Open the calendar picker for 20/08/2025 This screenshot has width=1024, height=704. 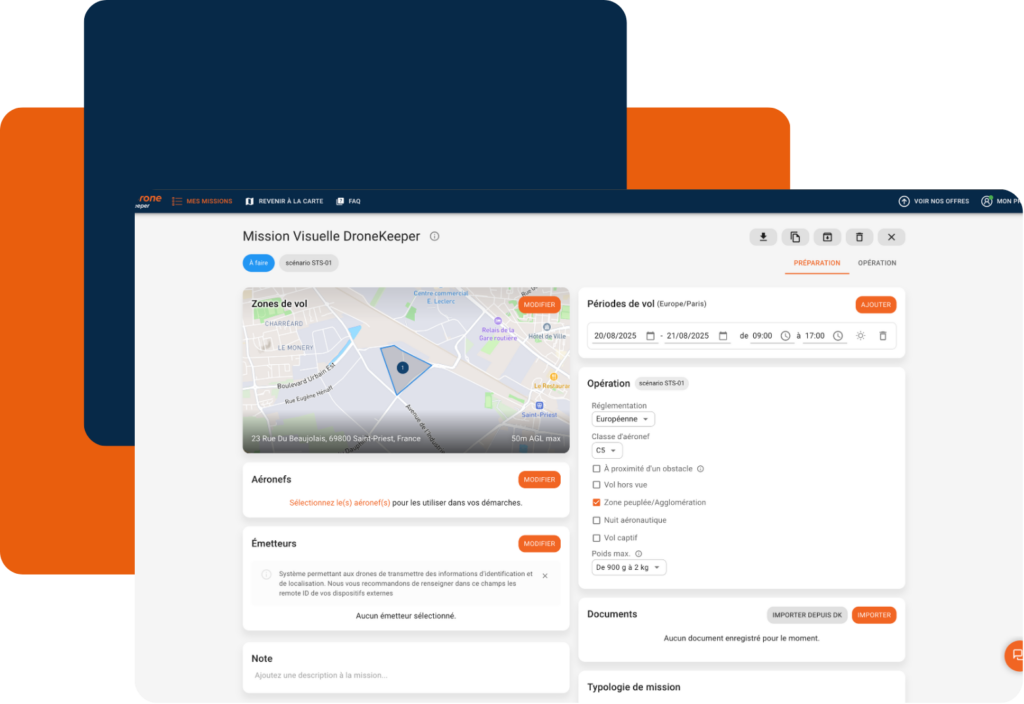(x=650, y=336)
